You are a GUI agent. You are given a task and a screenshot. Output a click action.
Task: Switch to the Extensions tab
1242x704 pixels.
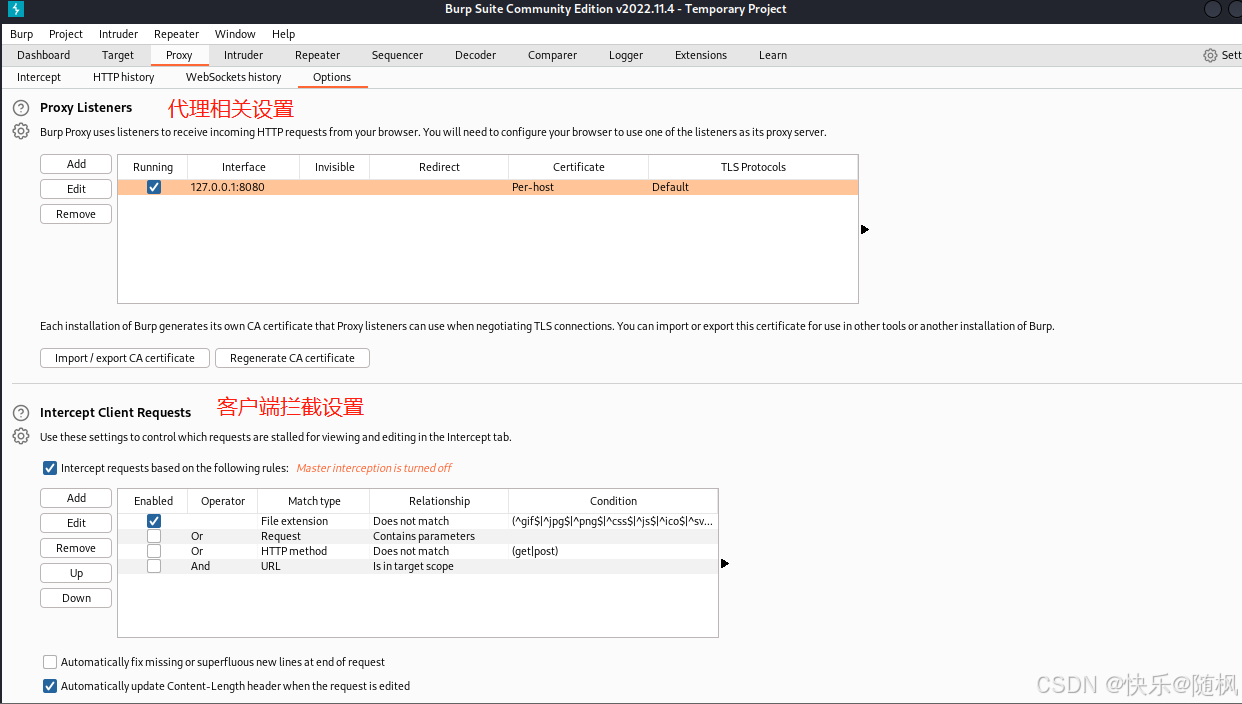[700, 55]
